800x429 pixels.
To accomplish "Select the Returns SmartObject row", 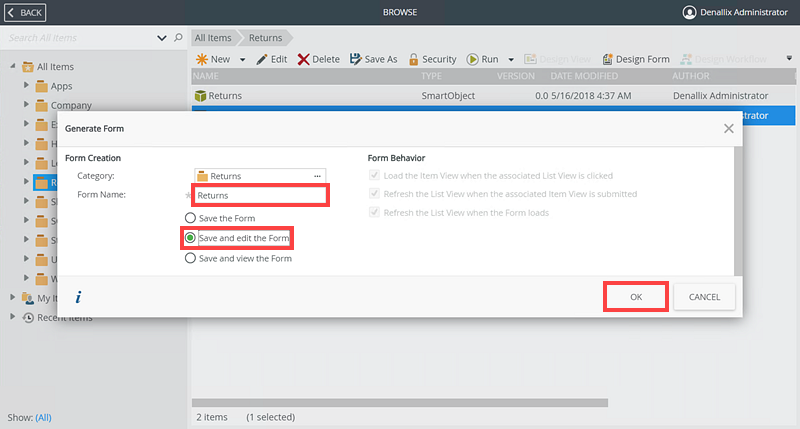I will click(x=493, y=95).
